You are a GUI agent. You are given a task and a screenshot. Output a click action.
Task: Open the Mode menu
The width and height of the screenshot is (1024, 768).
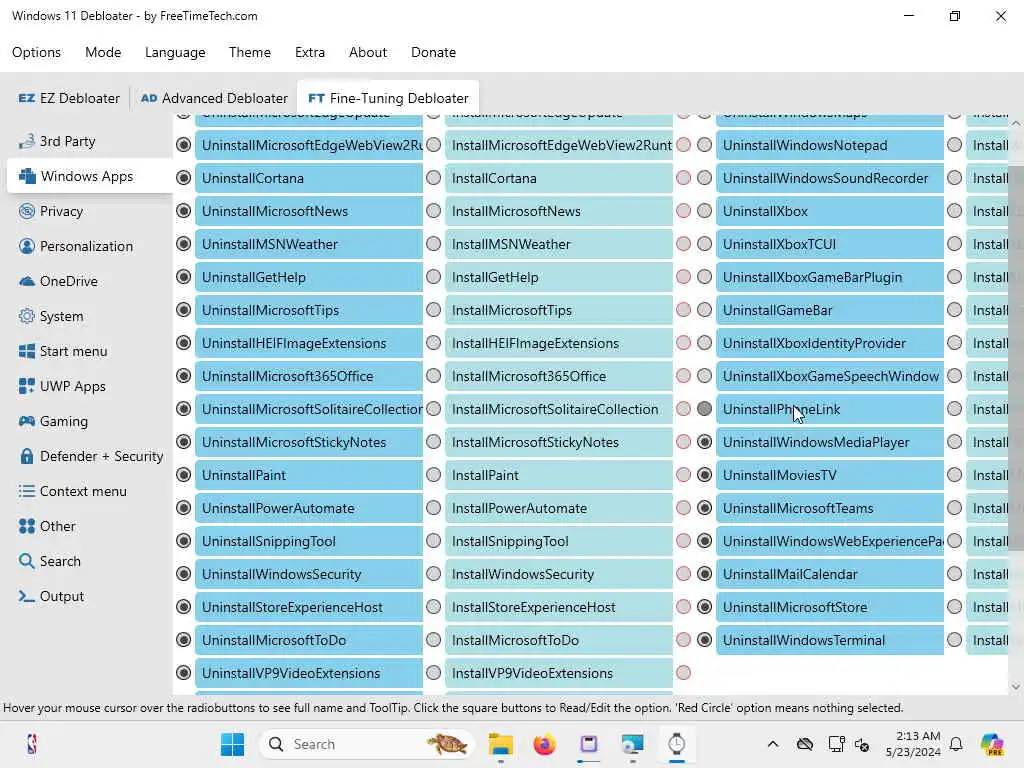[x=103, y=52]
